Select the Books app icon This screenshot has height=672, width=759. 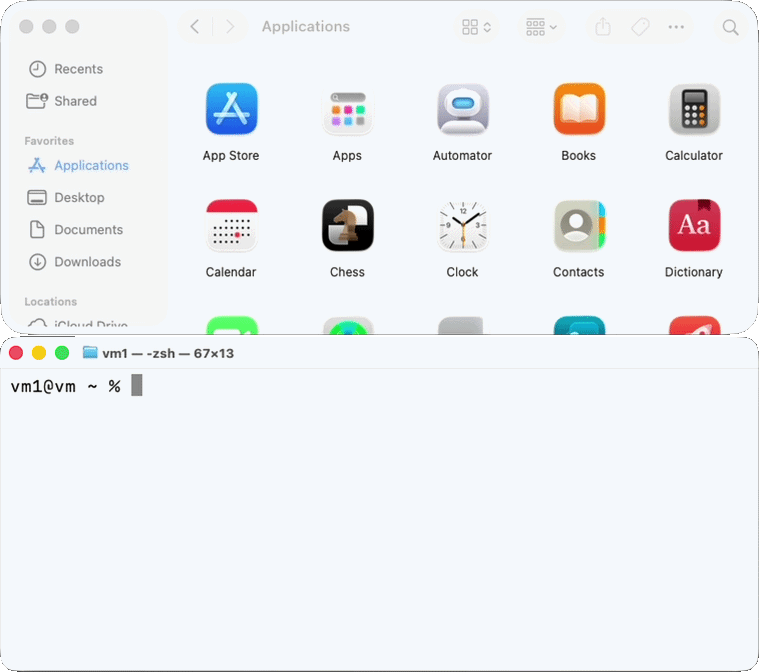point(579,109)
